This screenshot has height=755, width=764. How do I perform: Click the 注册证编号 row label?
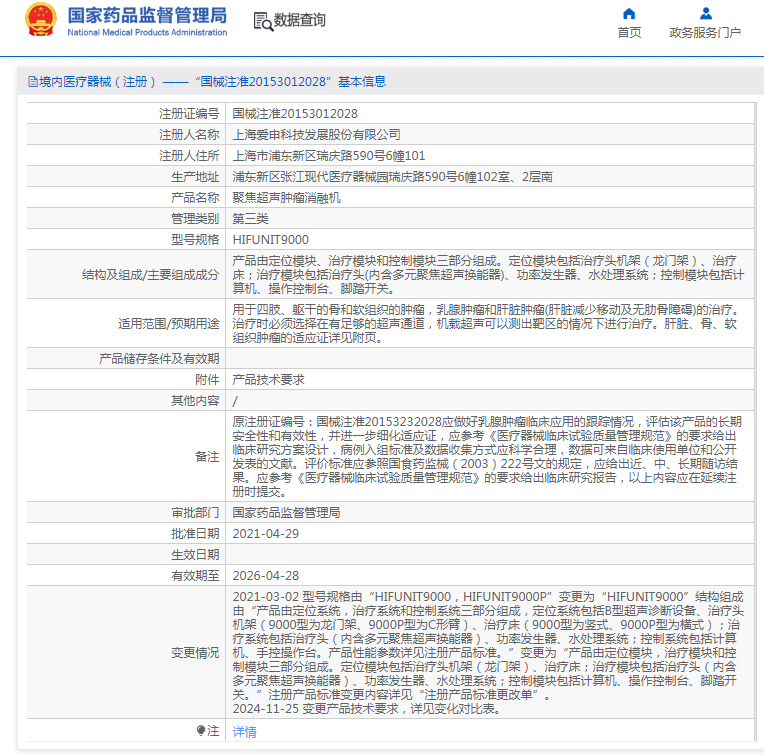click(189, 113)
